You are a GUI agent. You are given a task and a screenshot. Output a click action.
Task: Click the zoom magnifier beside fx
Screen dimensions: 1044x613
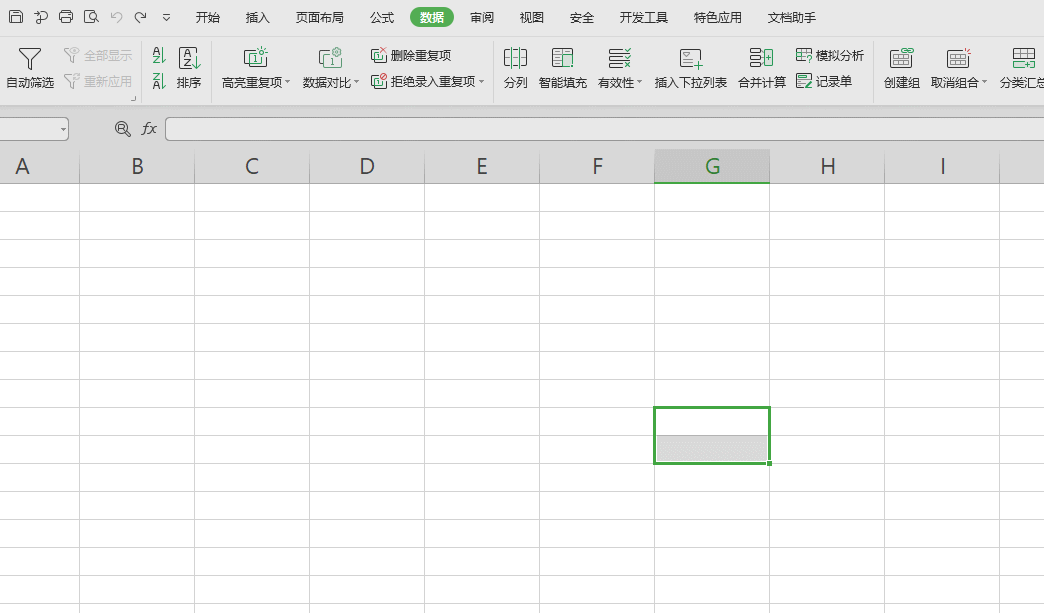123,128
